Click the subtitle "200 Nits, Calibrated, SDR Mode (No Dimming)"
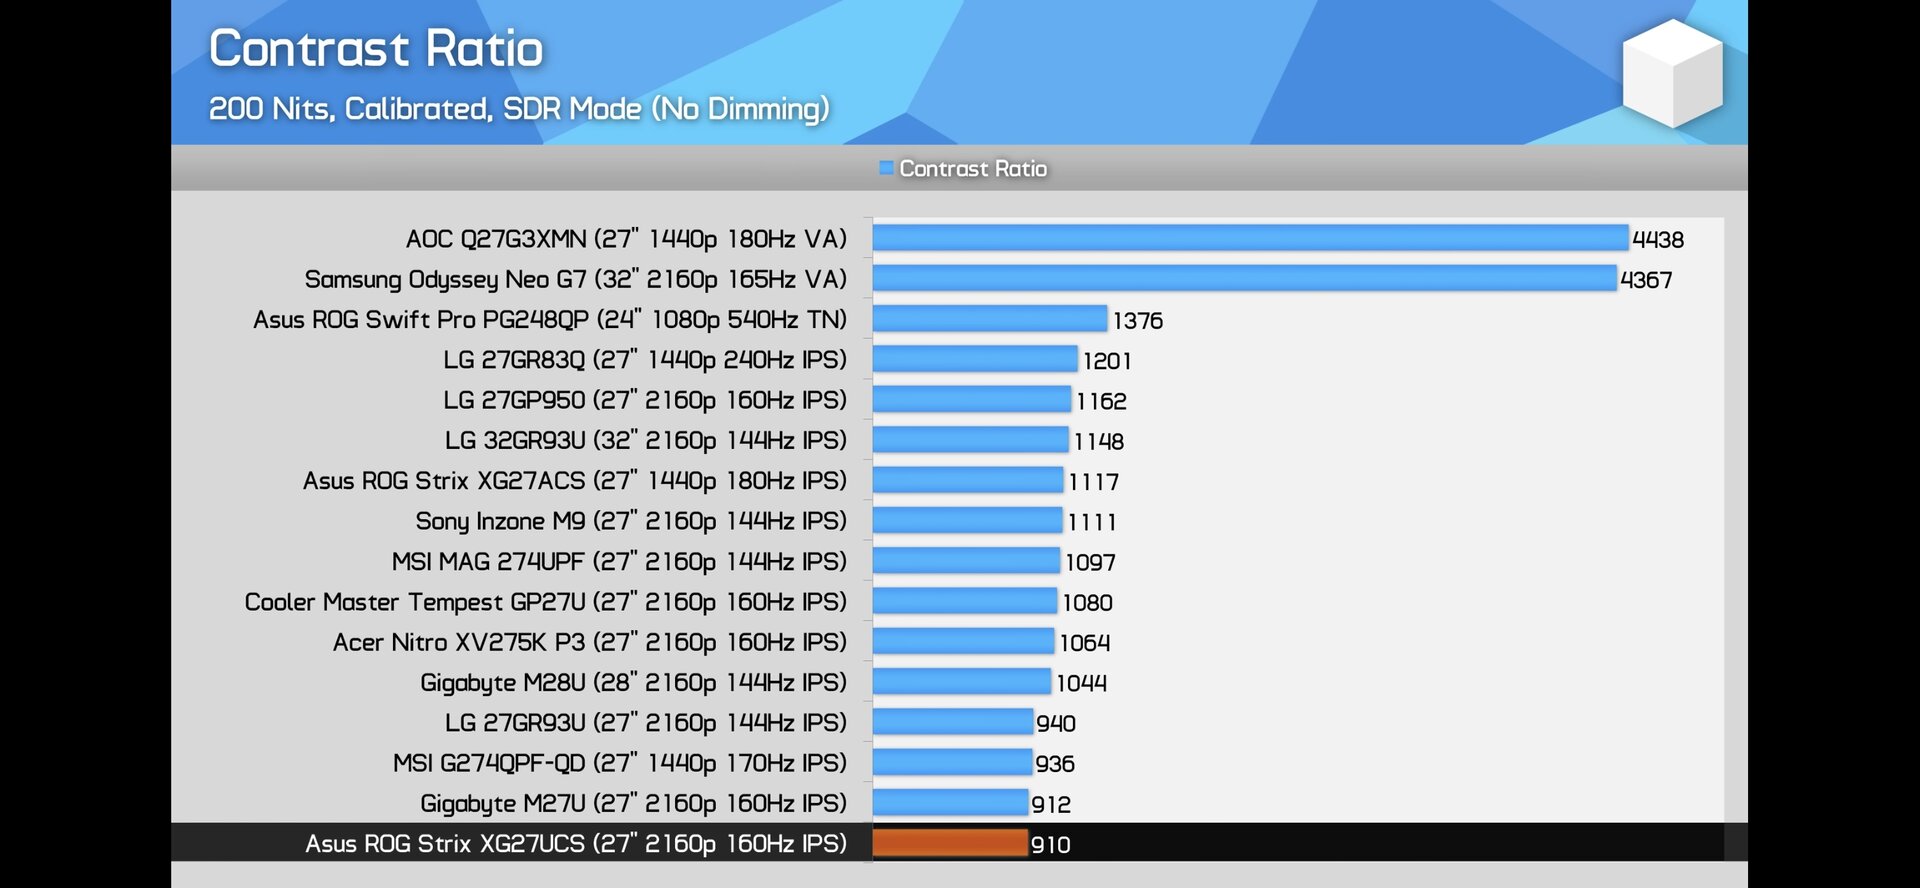The width and height of the screenshot is (1920, 888). click(519, 108)
